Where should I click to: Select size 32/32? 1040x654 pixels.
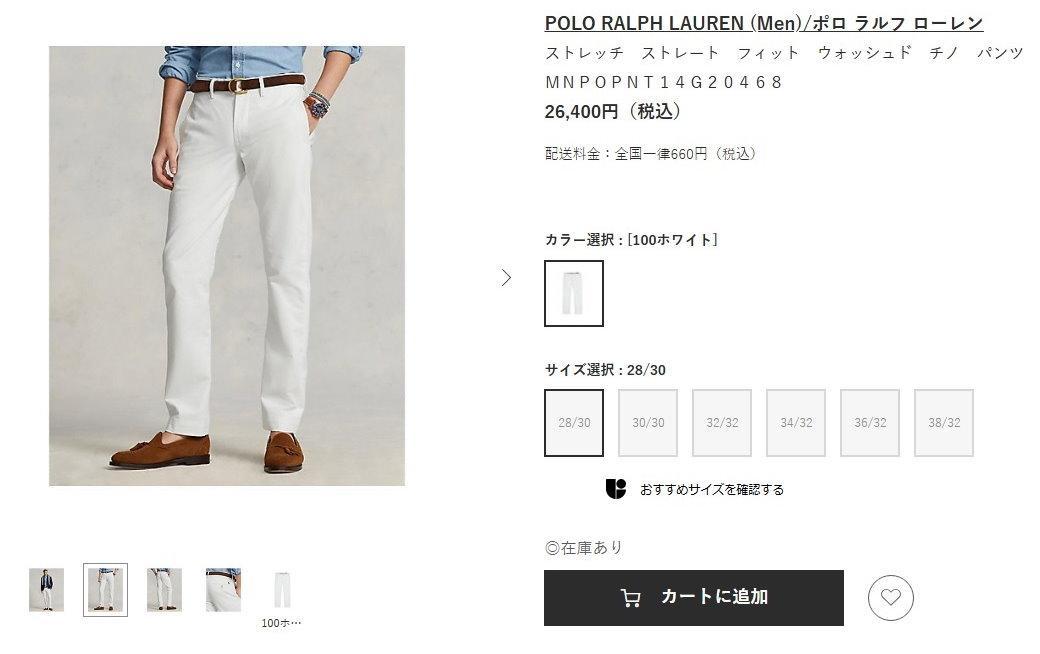722,423
